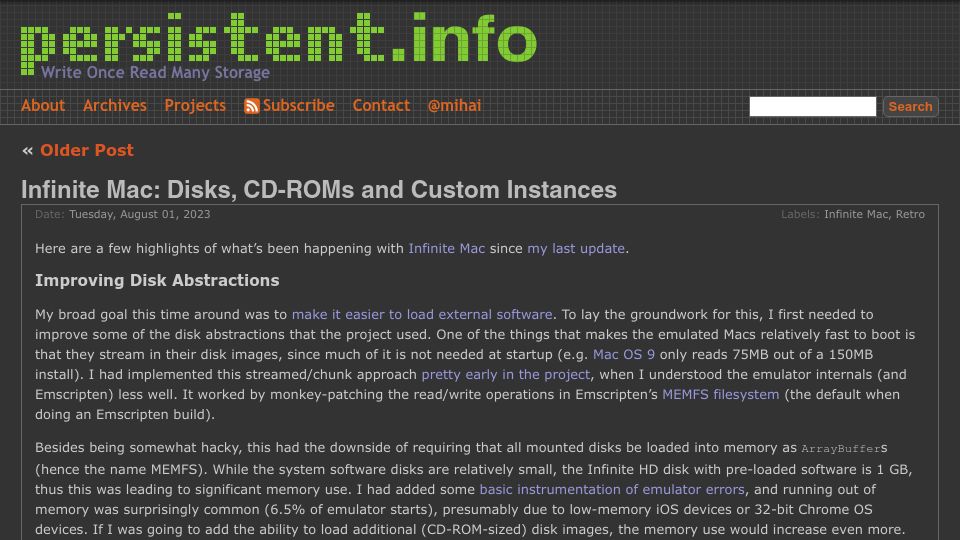960x540 pixels.
Task: Open the Contact page
Action: [381, 106]
